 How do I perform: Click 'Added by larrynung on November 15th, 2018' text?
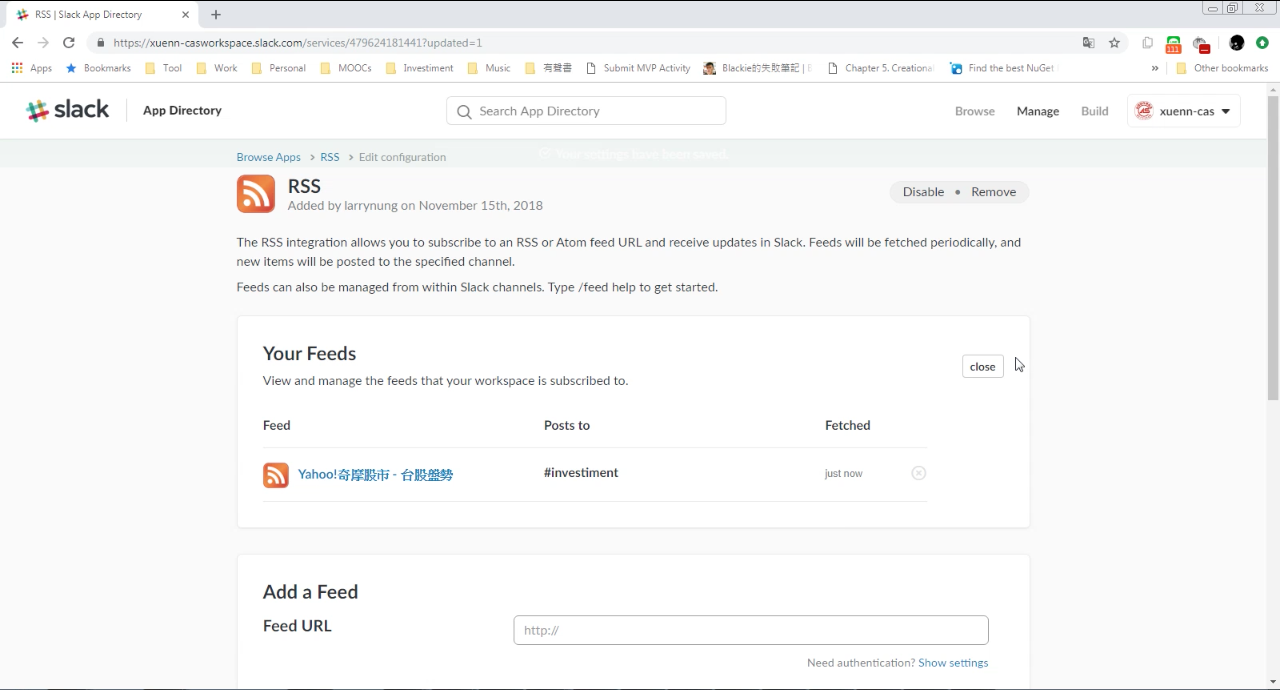pos(415,206)
